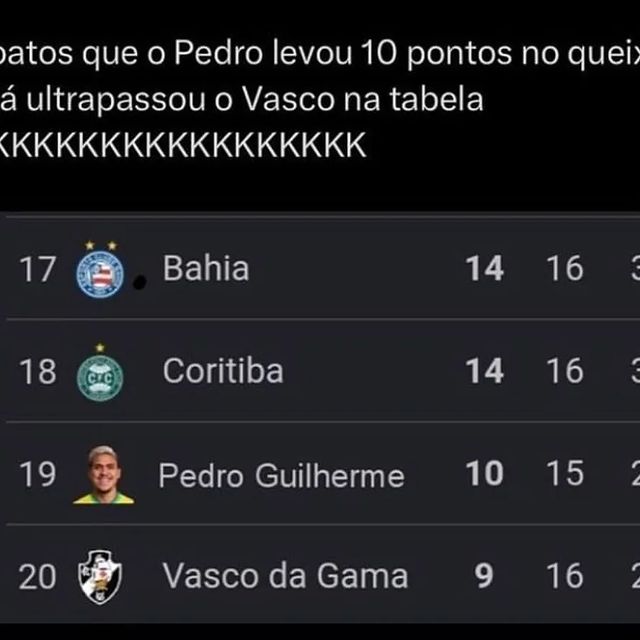Open the Bahia team name
Viewport: 640px width, 640px height.
206,268
